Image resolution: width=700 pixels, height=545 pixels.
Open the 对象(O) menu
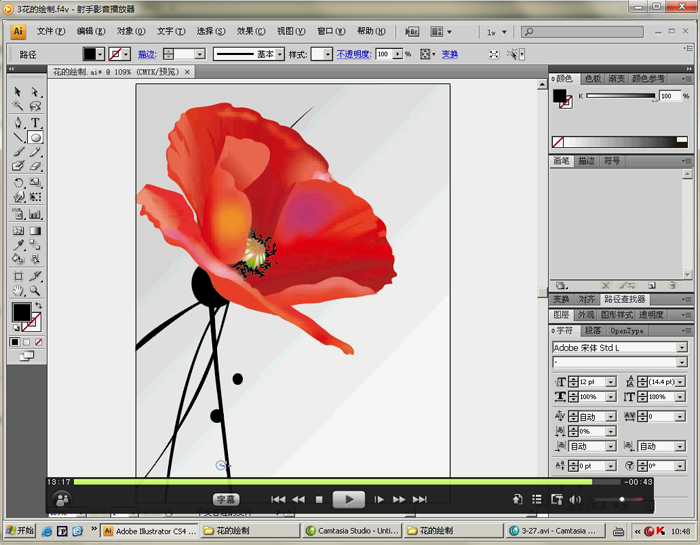click(131, 31)
